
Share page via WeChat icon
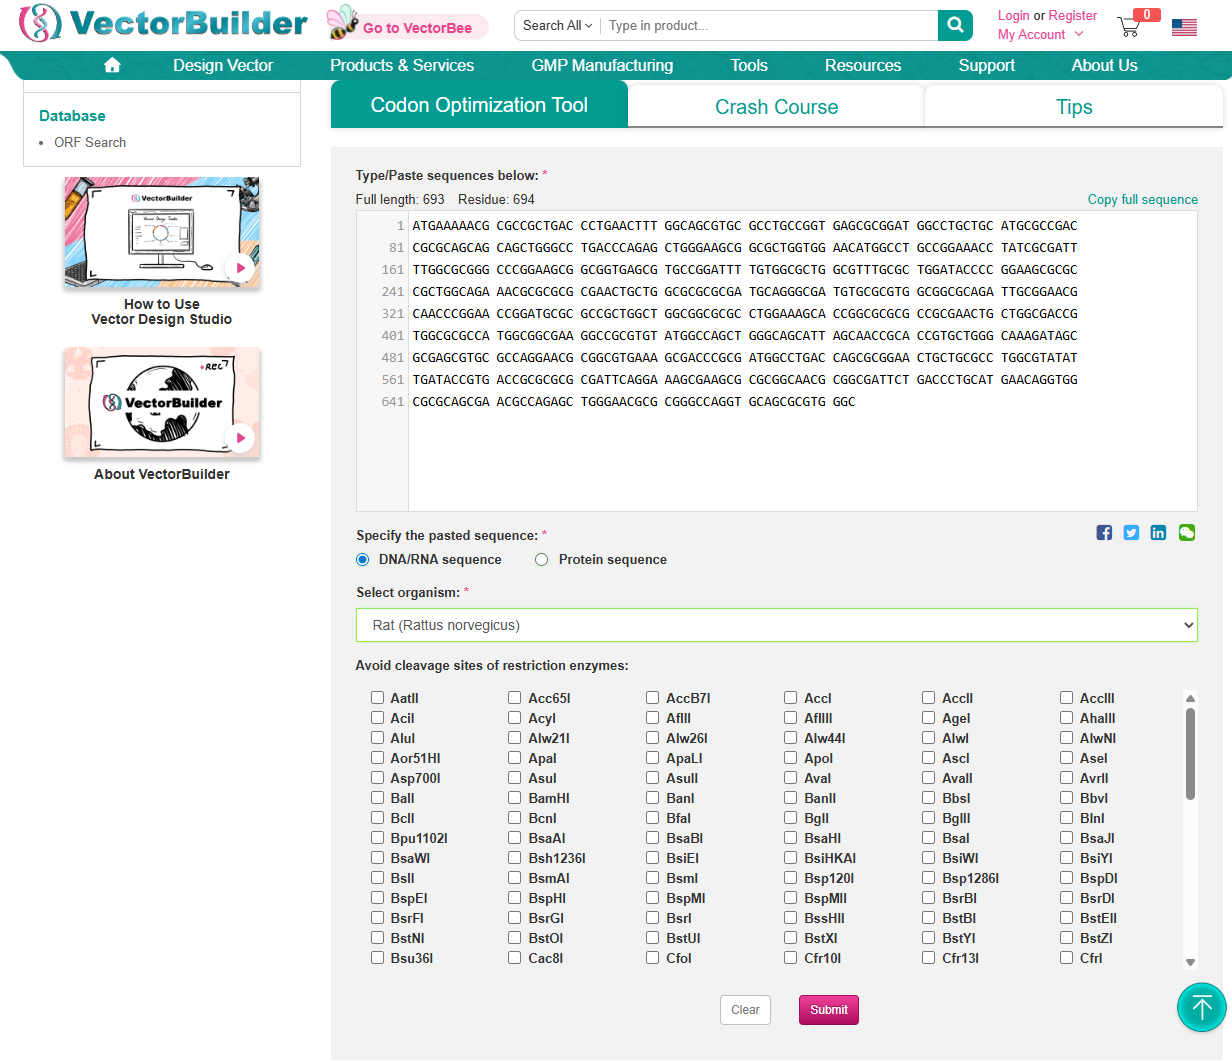click(1186, 533)
